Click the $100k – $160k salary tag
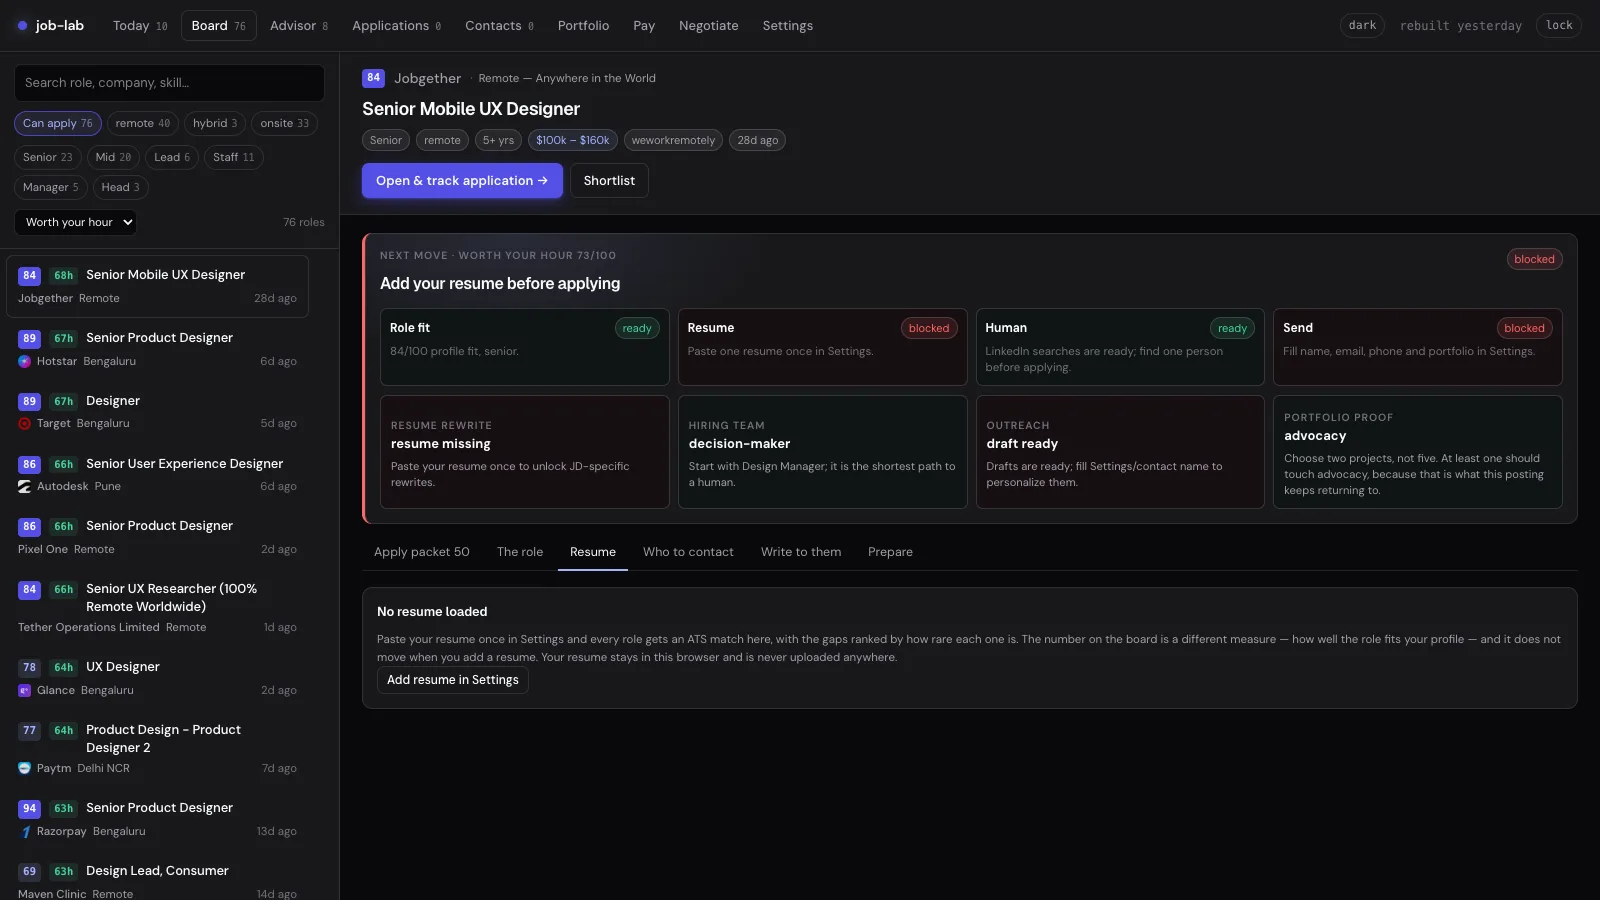This screenshot has height=900, width=1600. tap(573, 141)
